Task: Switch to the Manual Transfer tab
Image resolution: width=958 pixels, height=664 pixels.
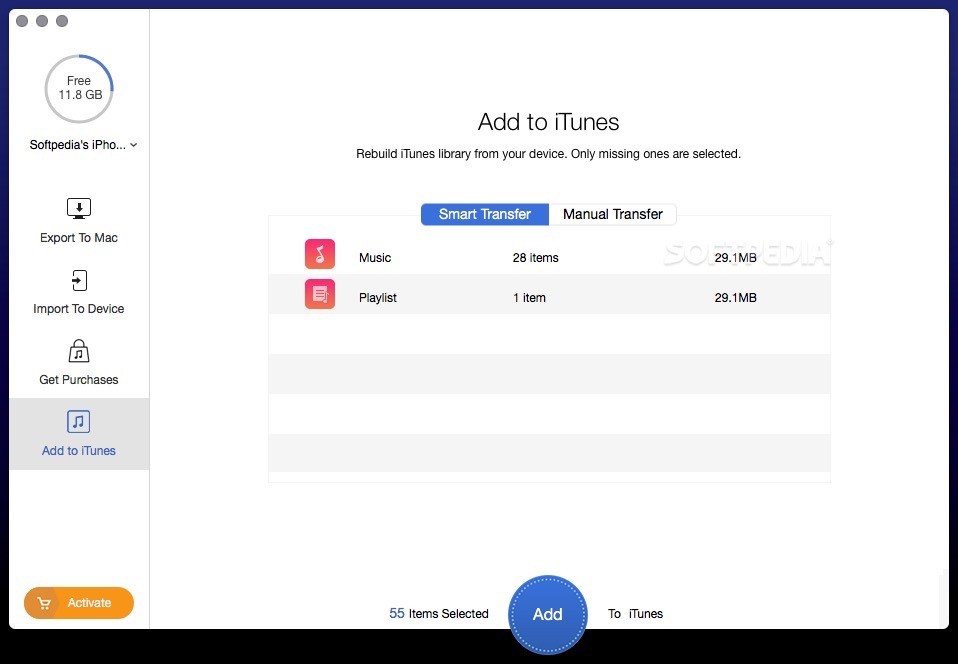Action: [x=613, y=214]
